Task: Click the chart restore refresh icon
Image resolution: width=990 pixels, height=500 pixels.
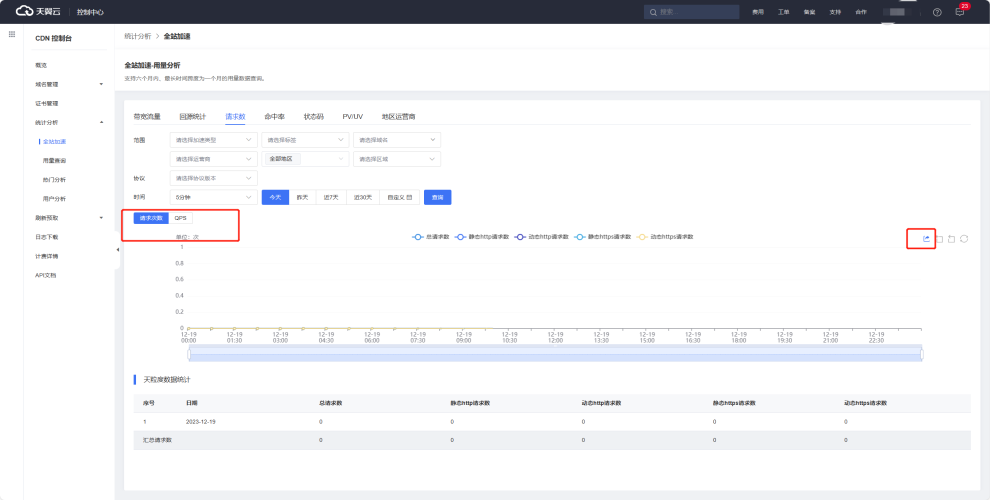Action: click(964, 239)
